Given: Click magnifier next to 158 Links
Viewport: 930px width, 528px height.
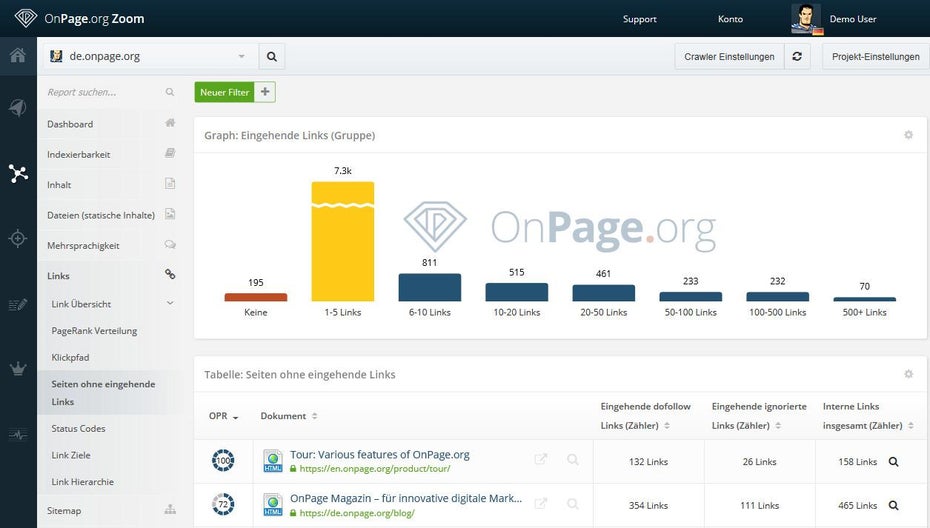Looking at the screenshot, I should pyautogui.click(x=893, y=462).
